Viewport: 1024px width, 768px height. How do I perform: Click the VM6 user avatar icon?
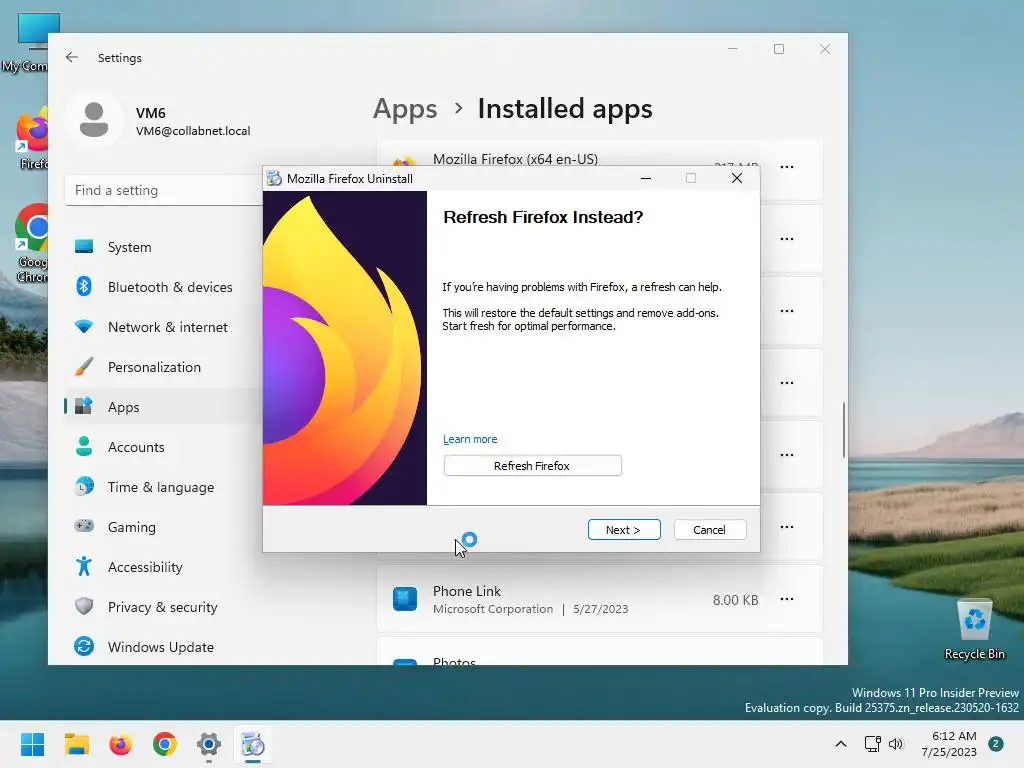pyautogui.click(x=94, y=120)
